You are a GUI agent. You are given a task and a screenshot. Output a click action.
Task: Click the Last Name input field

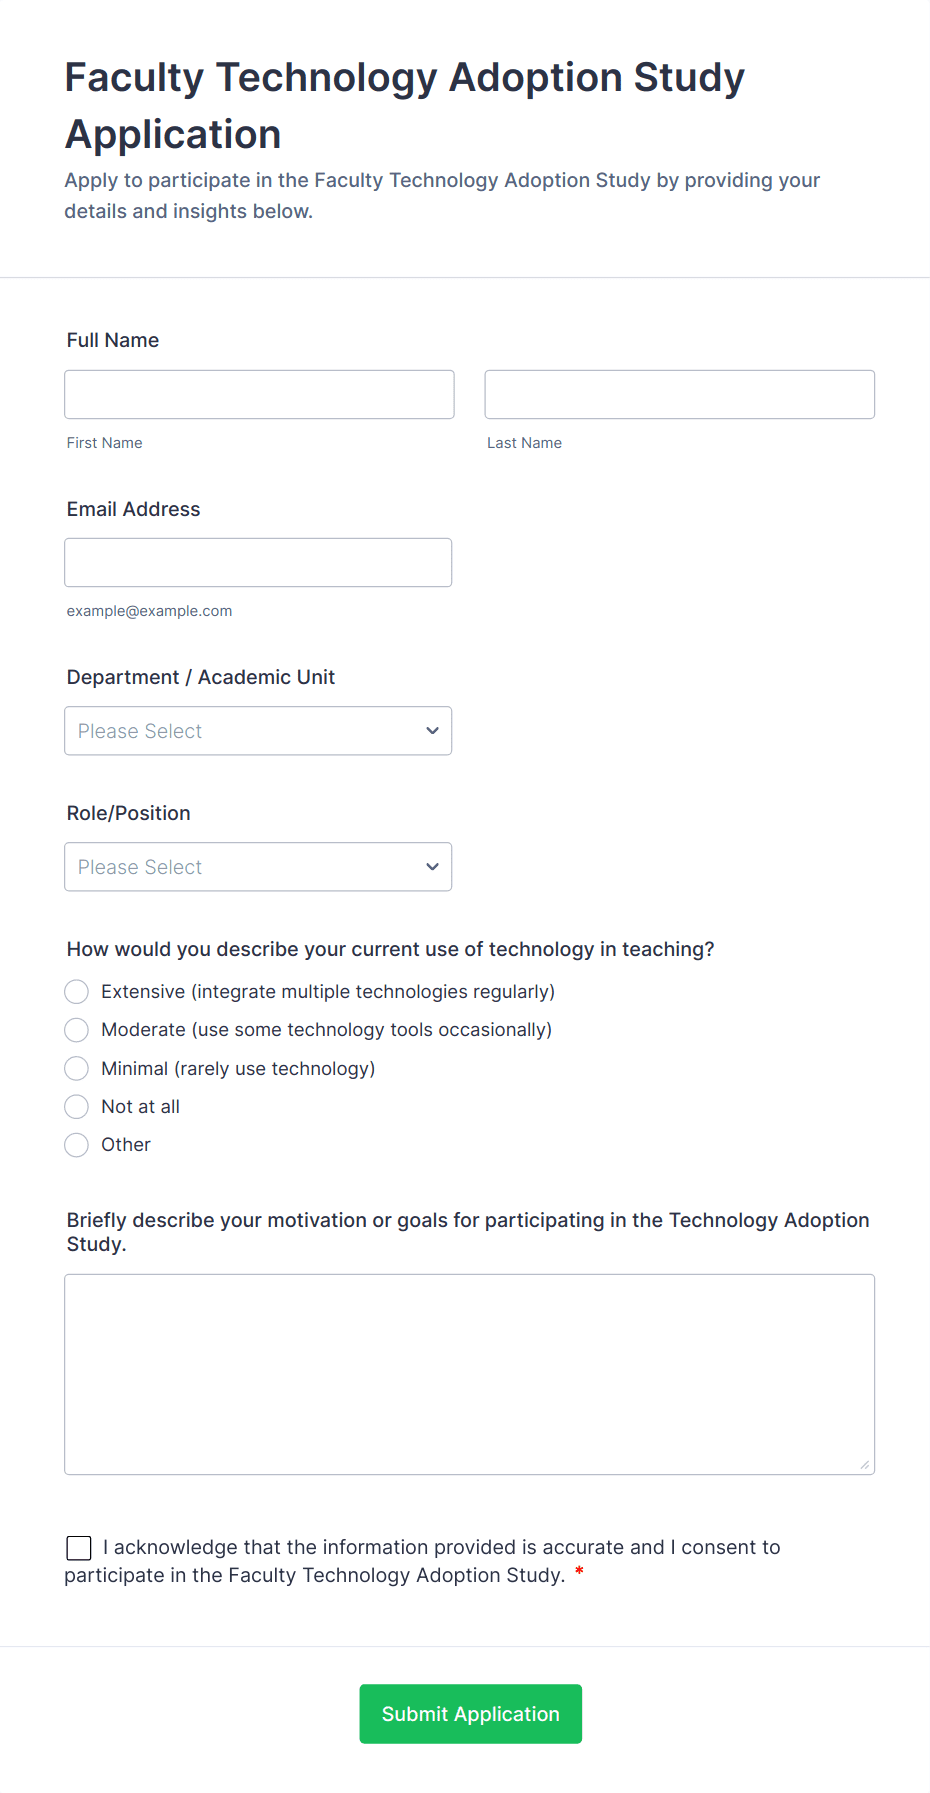point(679,395)
